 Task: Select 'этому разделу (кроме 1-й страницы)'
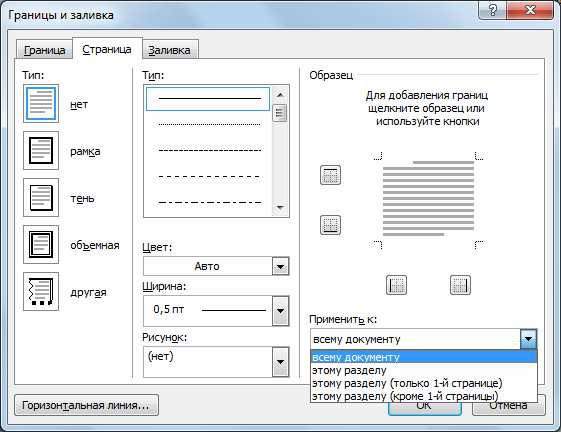(424, 396)
